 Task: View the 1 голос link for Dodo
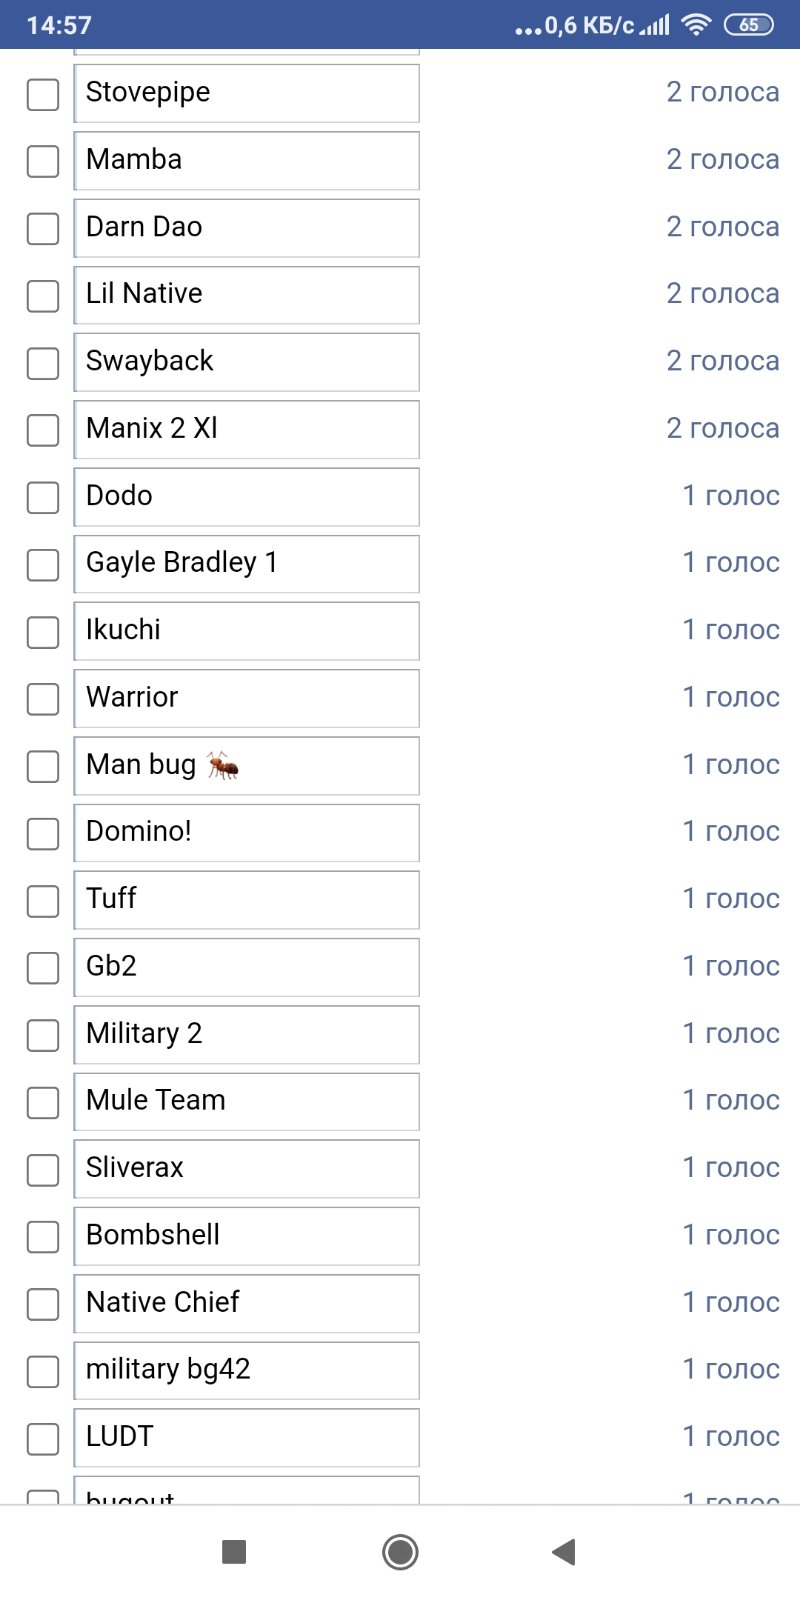click(731, 496)
